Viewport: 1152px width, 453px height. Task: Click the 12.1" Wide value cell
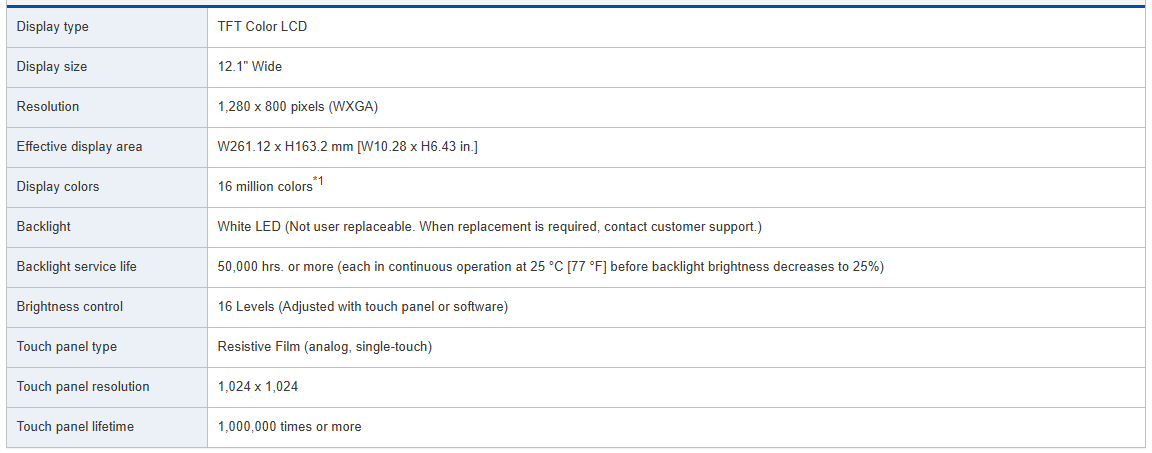[x=249, y=67]
